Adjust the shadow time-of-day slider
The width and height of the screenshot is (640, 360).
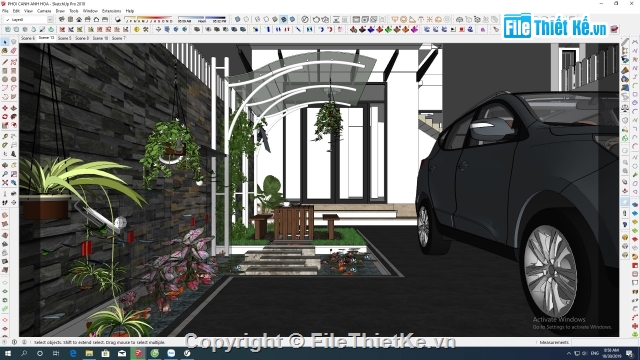coord(202,18)
